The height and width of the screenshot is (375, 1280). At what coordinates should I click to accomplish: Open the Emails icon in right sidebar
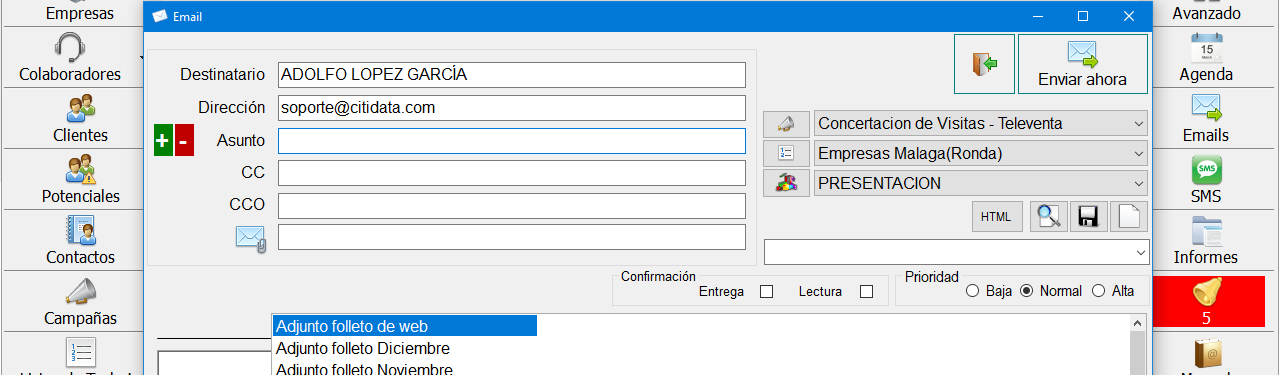click(1206, 108)
